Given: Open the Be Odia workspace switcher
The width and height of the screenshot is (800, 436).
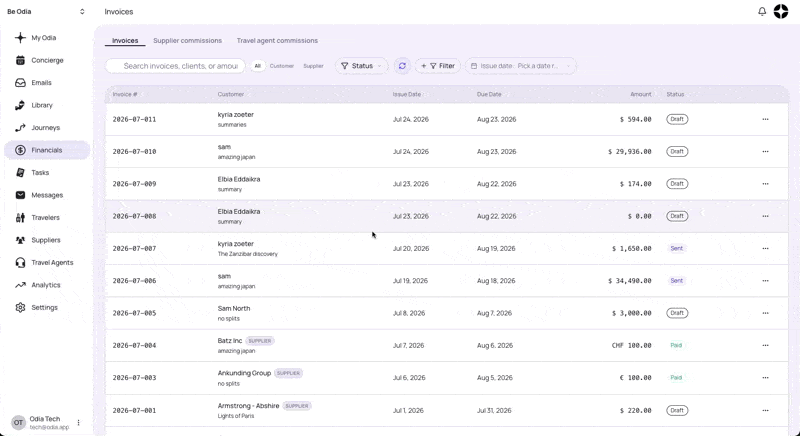Looking at the screenshot, I should [46, 11].
